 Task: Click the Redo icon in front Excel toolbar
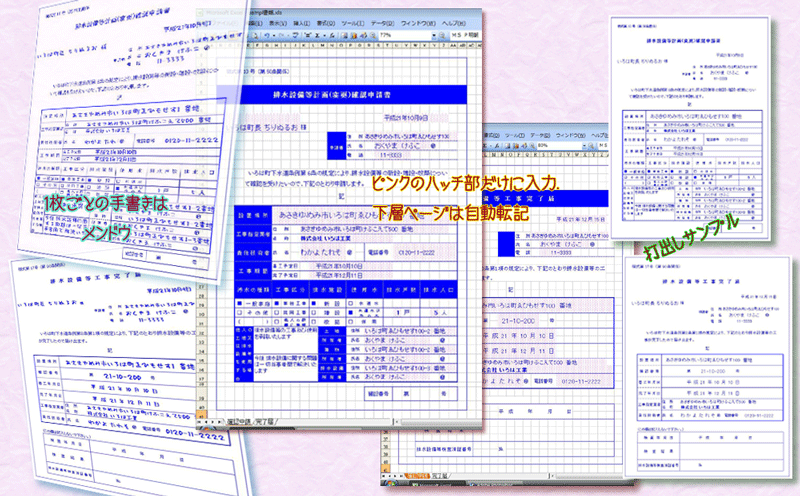pyautogui.click(x=282, y=35)
